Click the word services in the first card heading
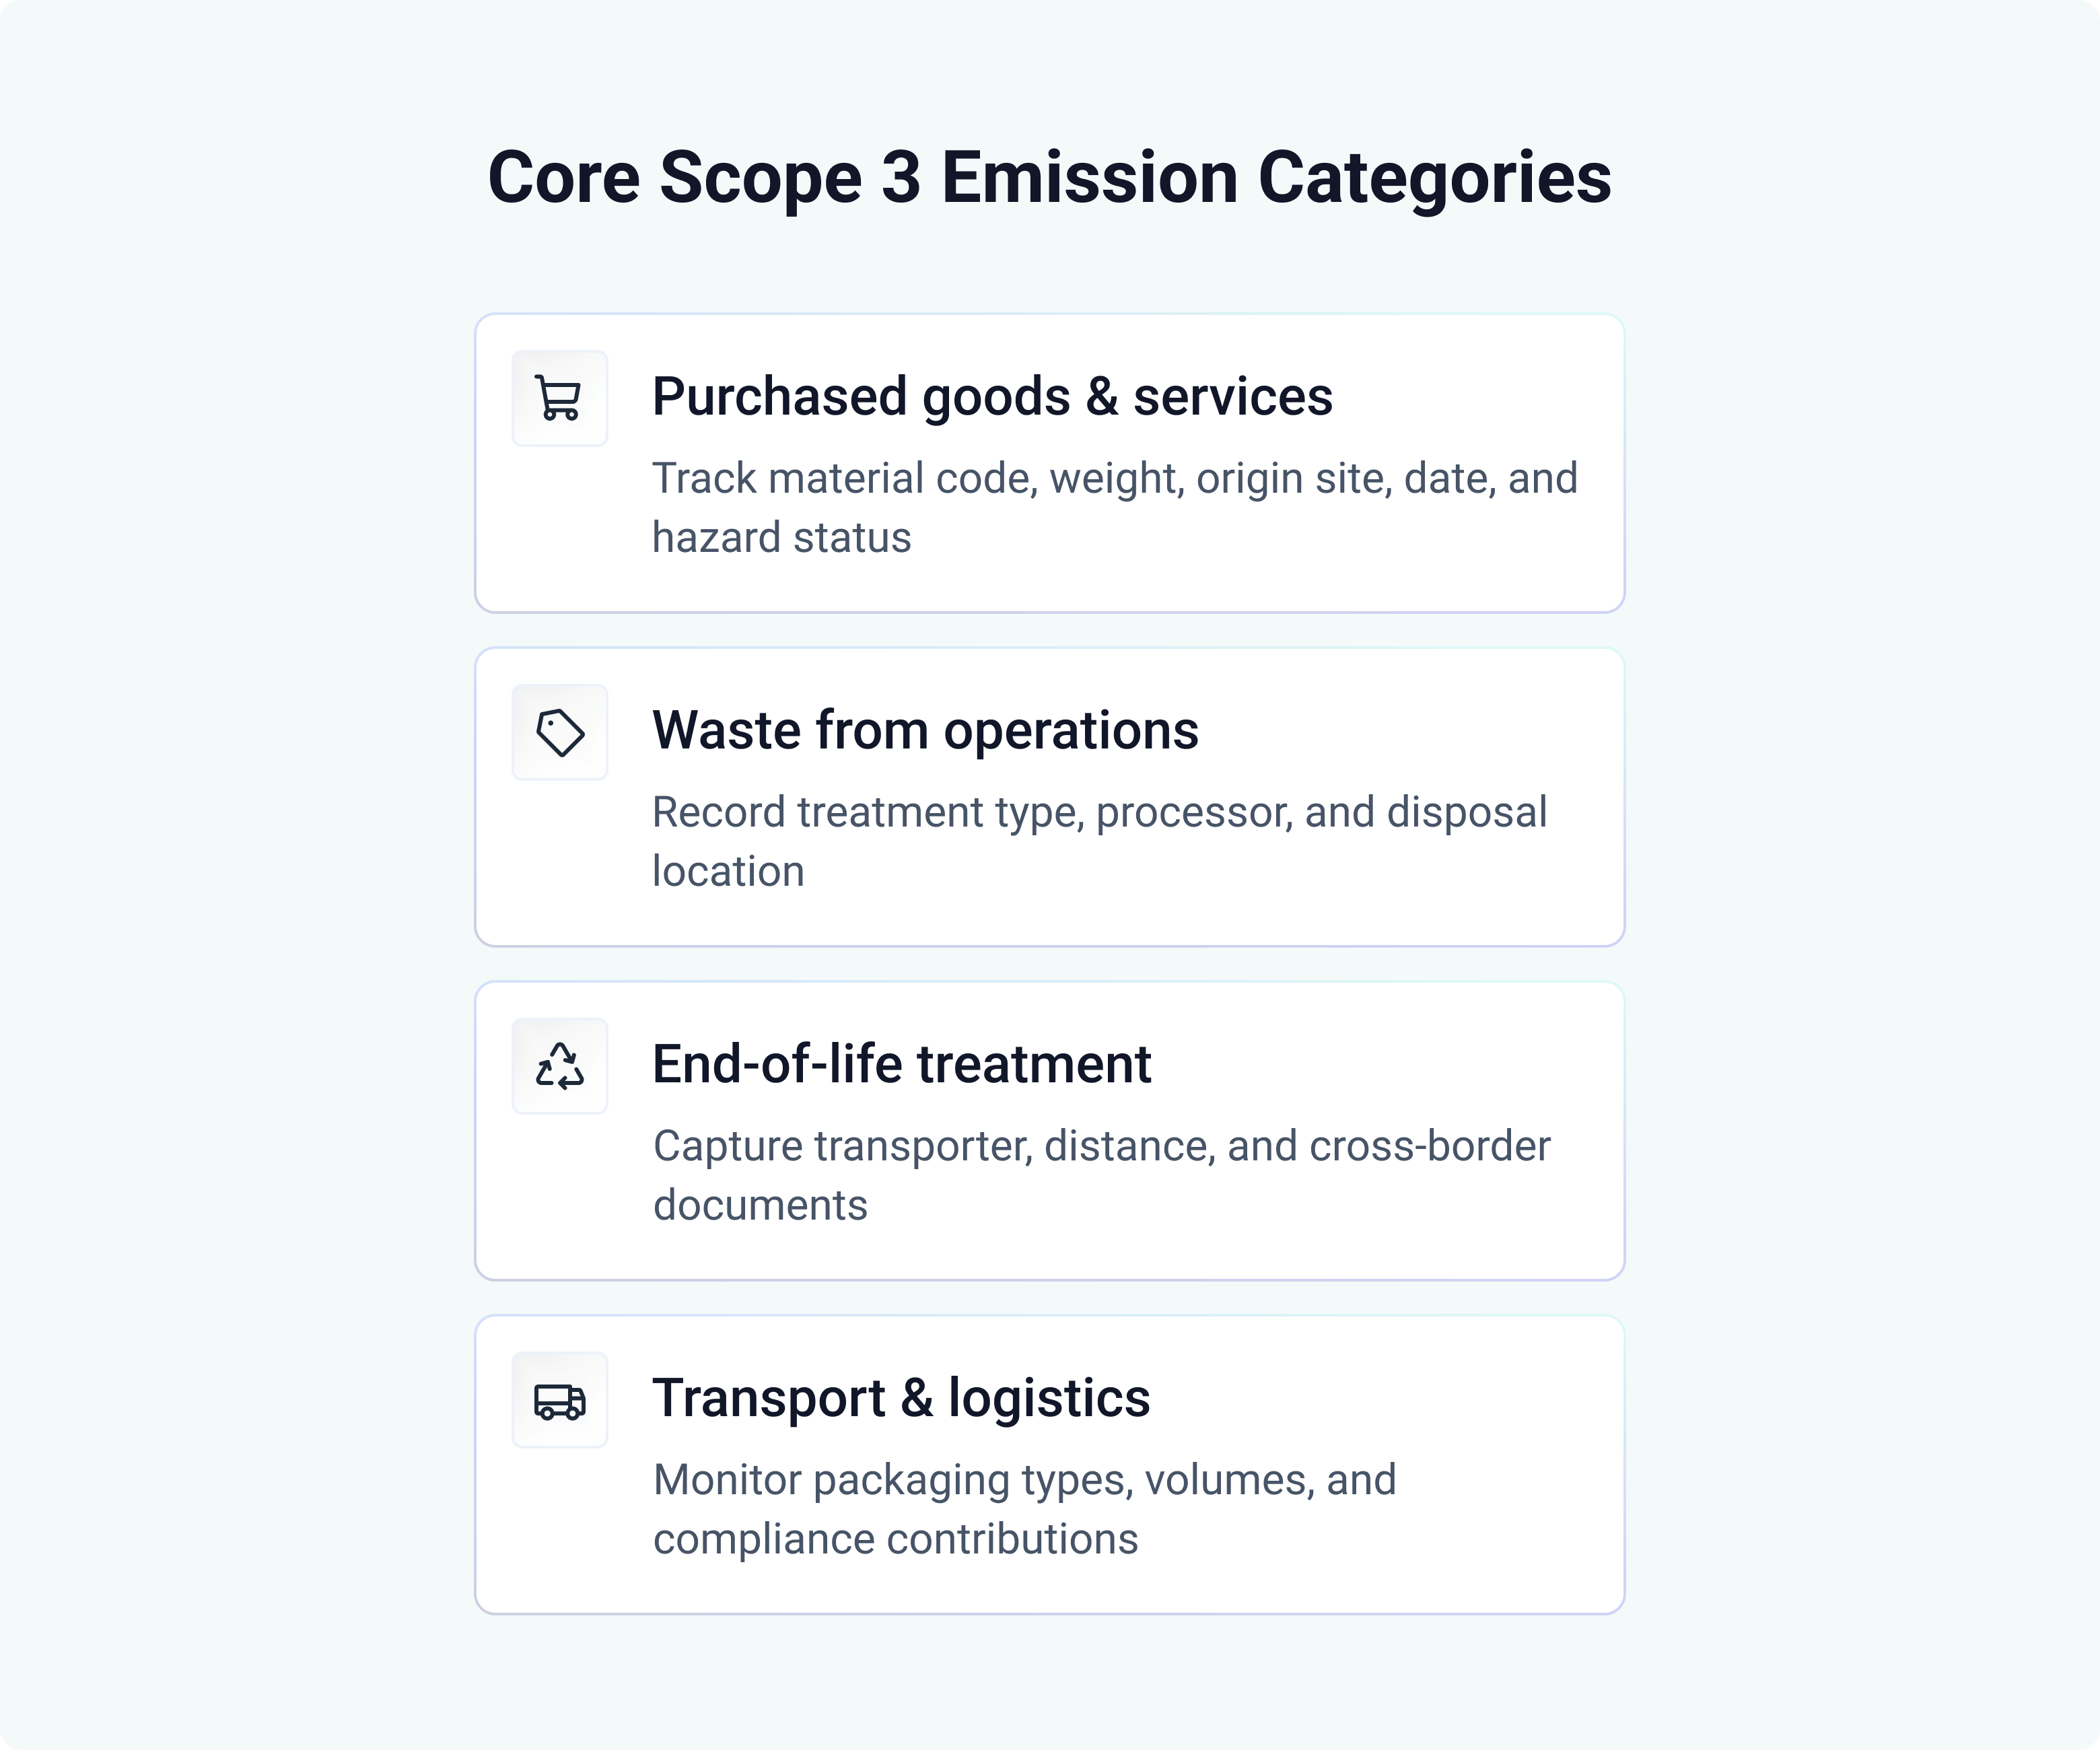This screenshot has height=1750, width=2100. pyautogui.click(x=1232, y=396)
